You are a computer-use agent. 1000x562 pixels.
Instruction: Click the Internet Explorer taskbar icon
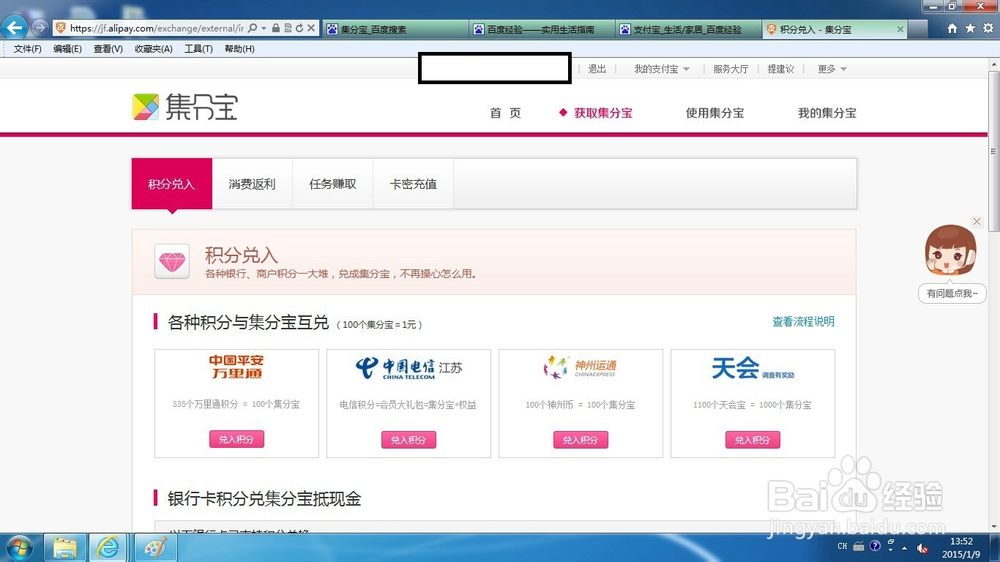108,548
